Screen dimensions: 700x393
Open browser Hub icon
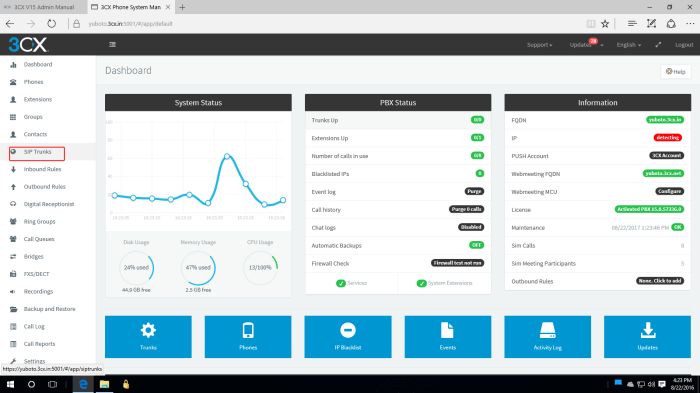pyautogui.click(x=632, y=24)
